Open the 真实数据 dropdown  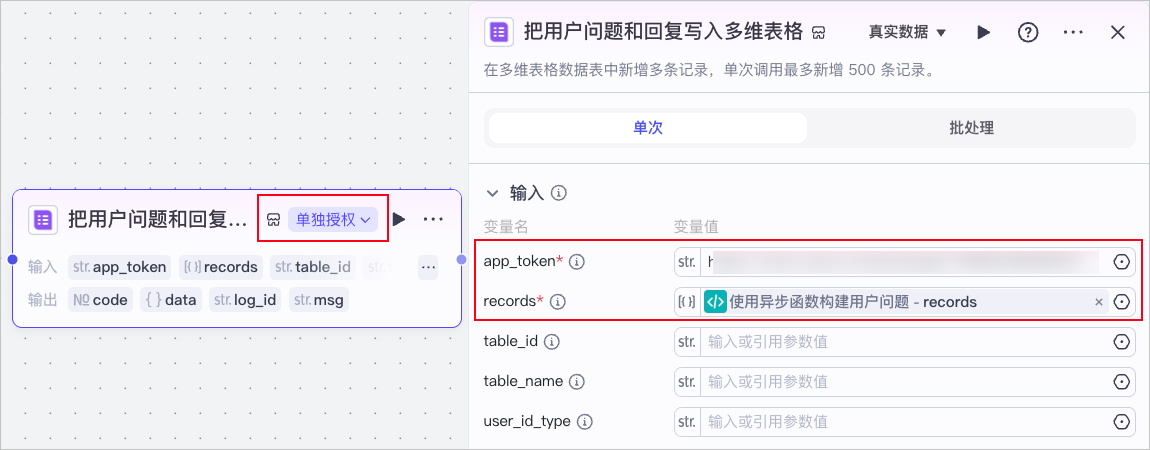point(907,32)
